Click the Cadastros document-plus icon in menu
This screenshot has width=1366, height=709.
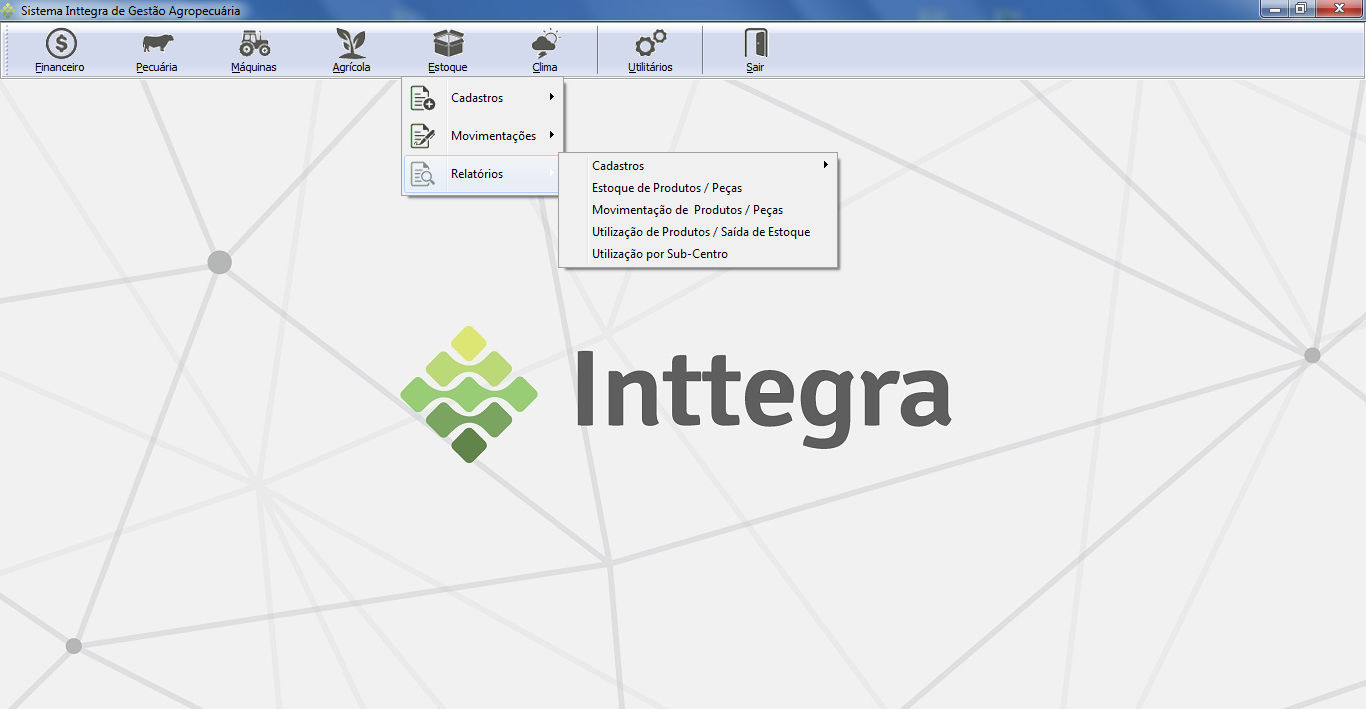(x=423, y=98)
